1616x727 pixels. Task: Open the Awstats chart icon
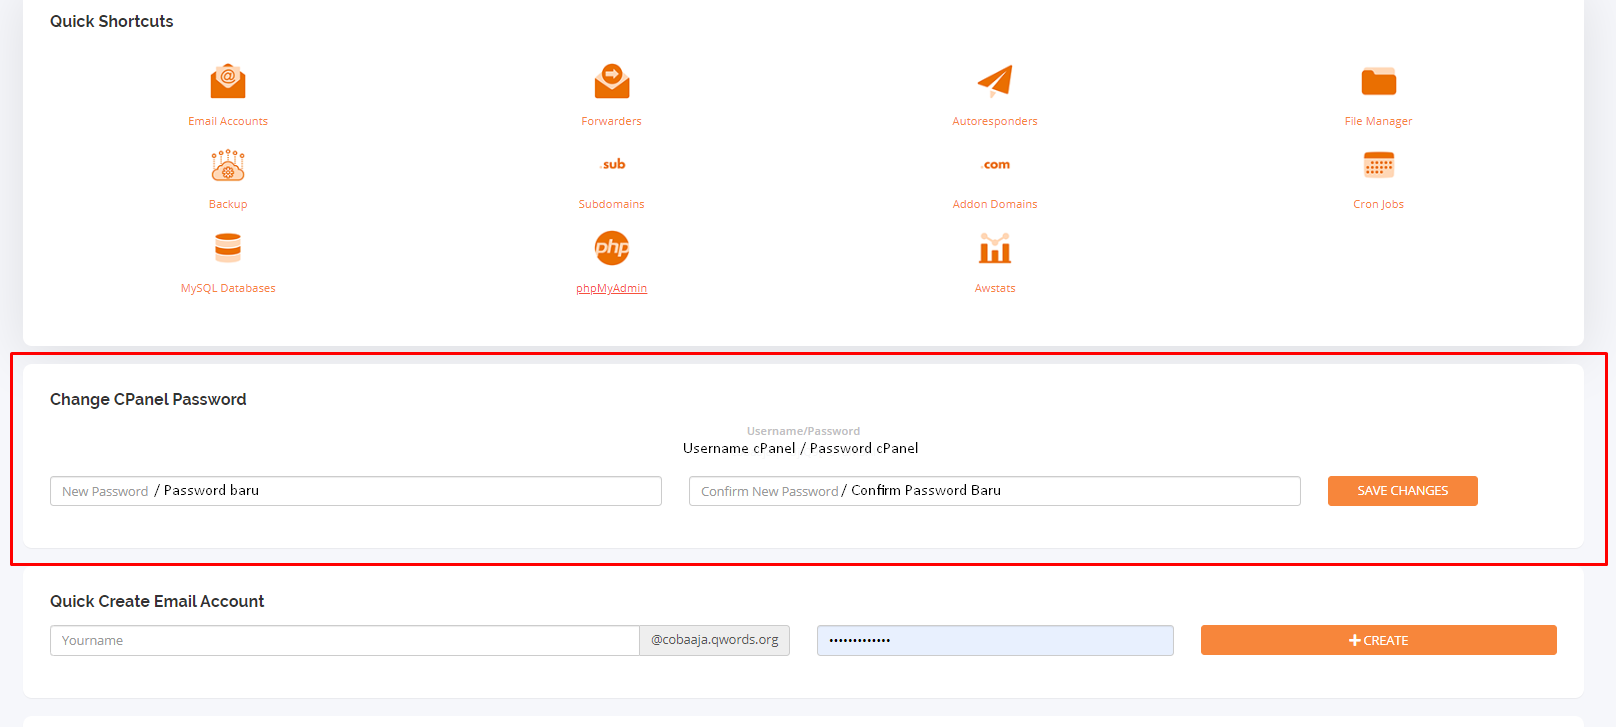994,248
